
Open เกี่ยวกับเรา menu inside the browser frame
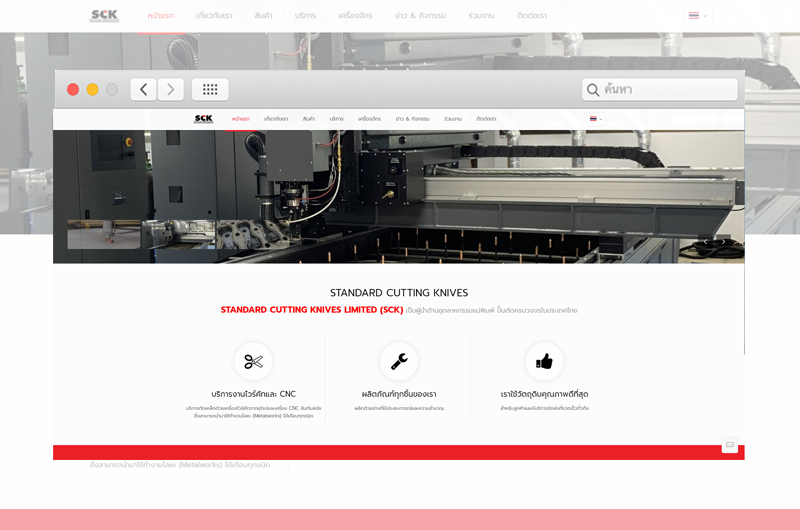276,119
